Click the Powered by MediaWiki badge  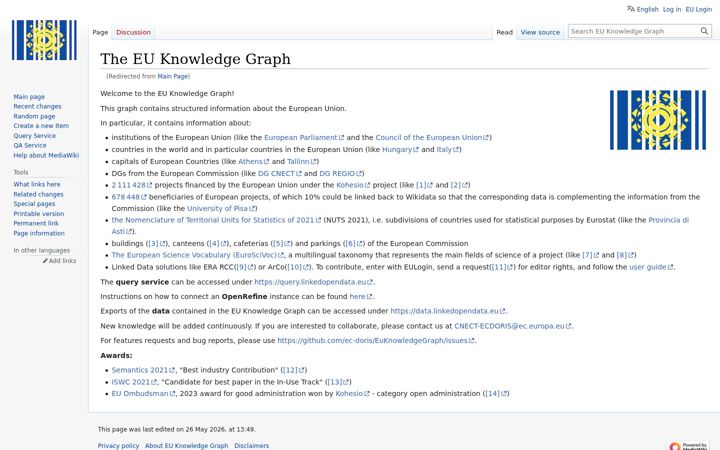689,445
